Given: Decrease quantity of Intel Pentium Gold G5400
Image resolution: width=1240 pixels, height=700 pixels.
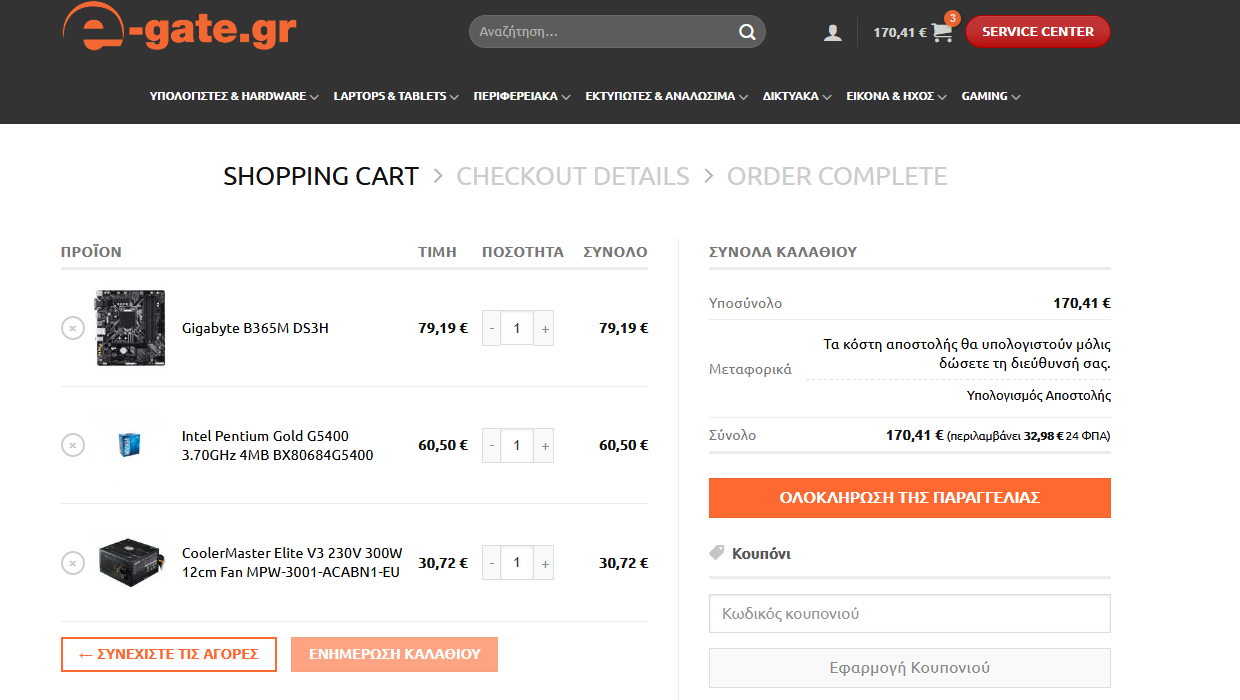Looking at the screenshot, I should pos(492,445).
